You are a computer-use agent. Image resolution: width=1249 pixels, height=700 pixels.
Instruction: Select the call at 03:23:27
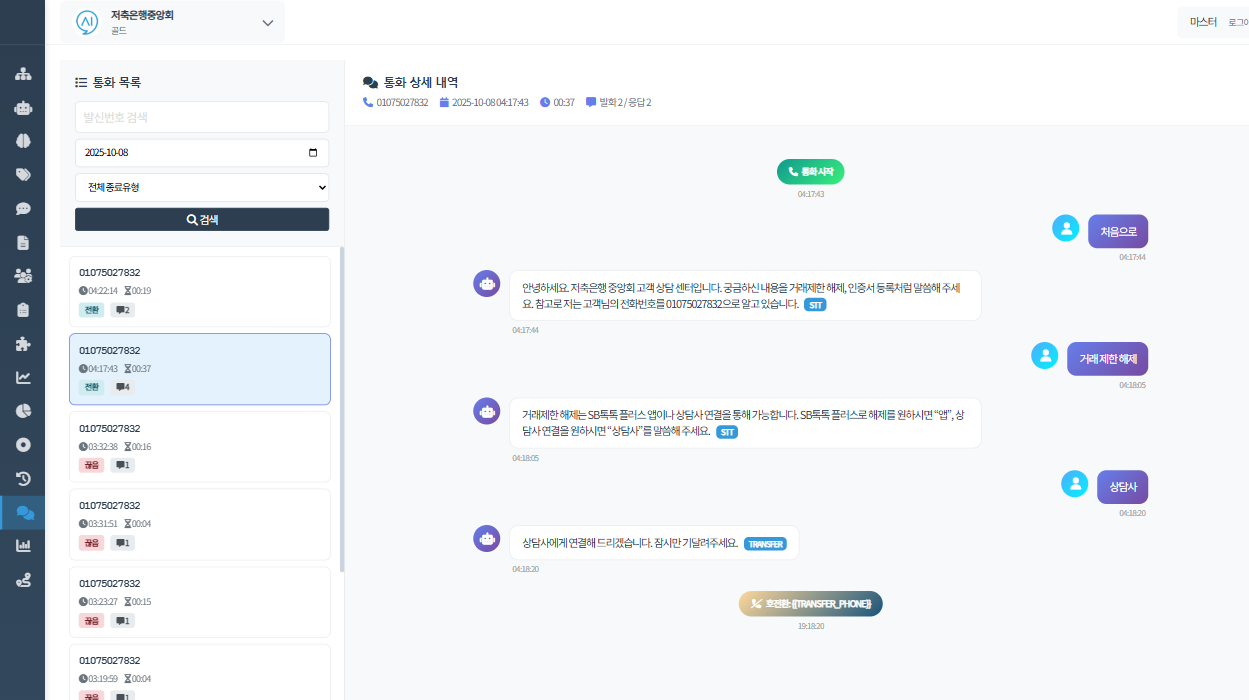[x=200, y=602]
